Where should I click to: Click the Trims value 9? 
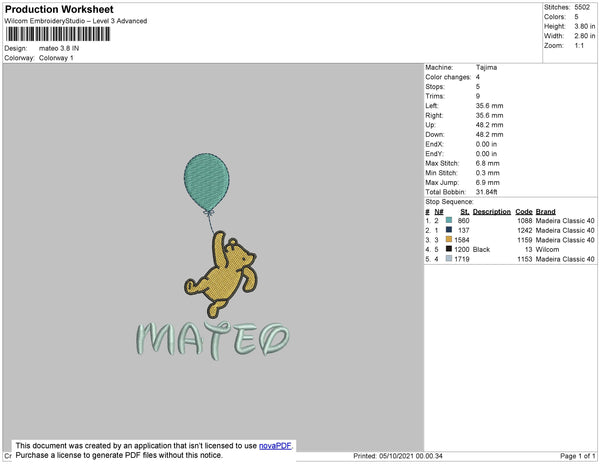click(478, 96)
